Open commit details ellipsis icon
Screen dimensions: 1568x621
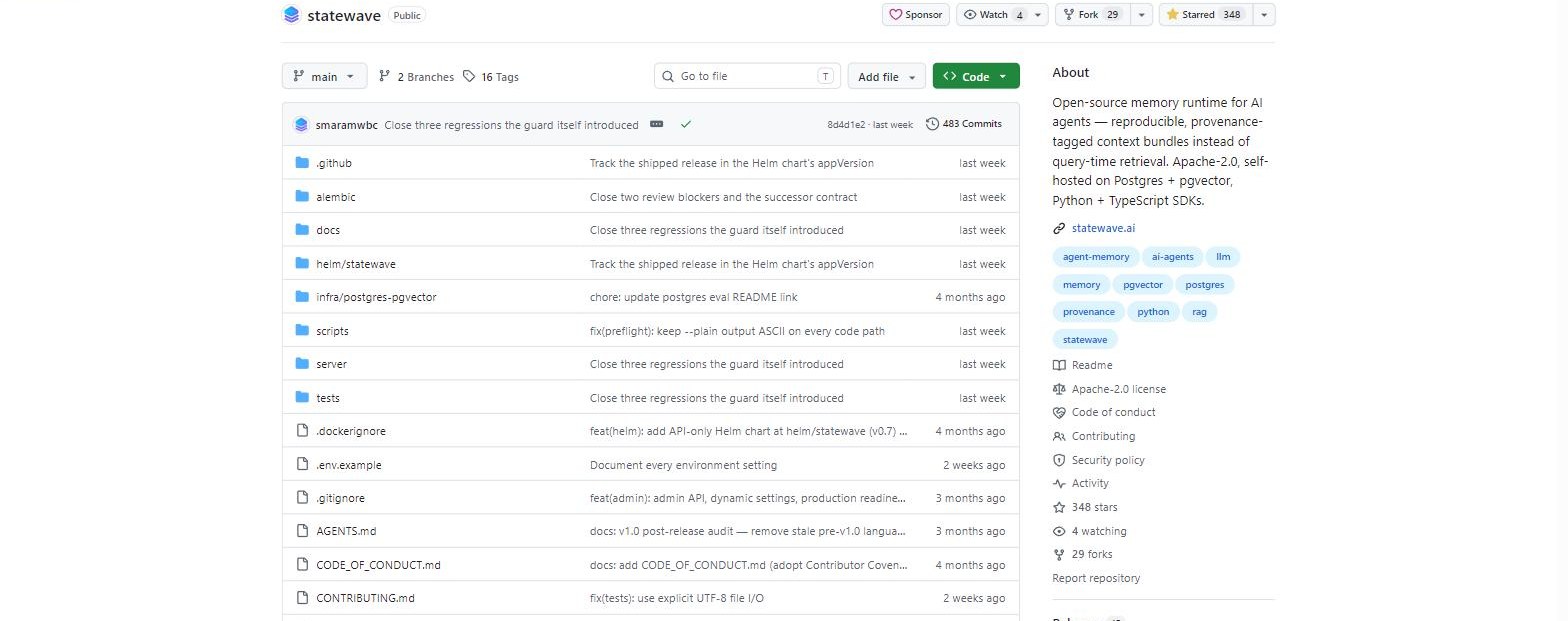point(656,125)
